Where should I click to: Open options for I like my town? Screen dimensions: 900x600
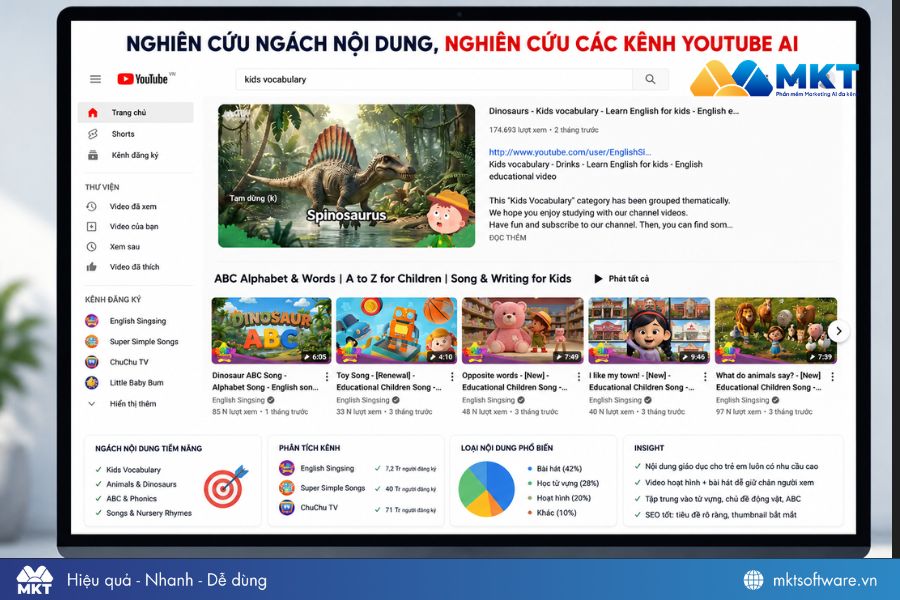[705, 376]
